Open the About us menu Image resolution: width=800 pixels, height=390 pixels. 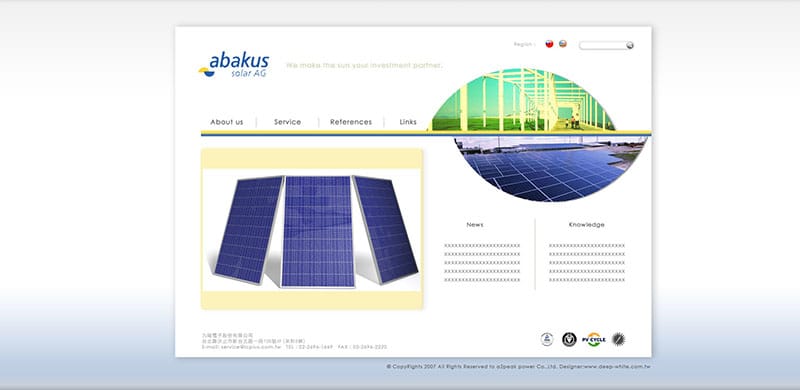(x=227, y=123)
